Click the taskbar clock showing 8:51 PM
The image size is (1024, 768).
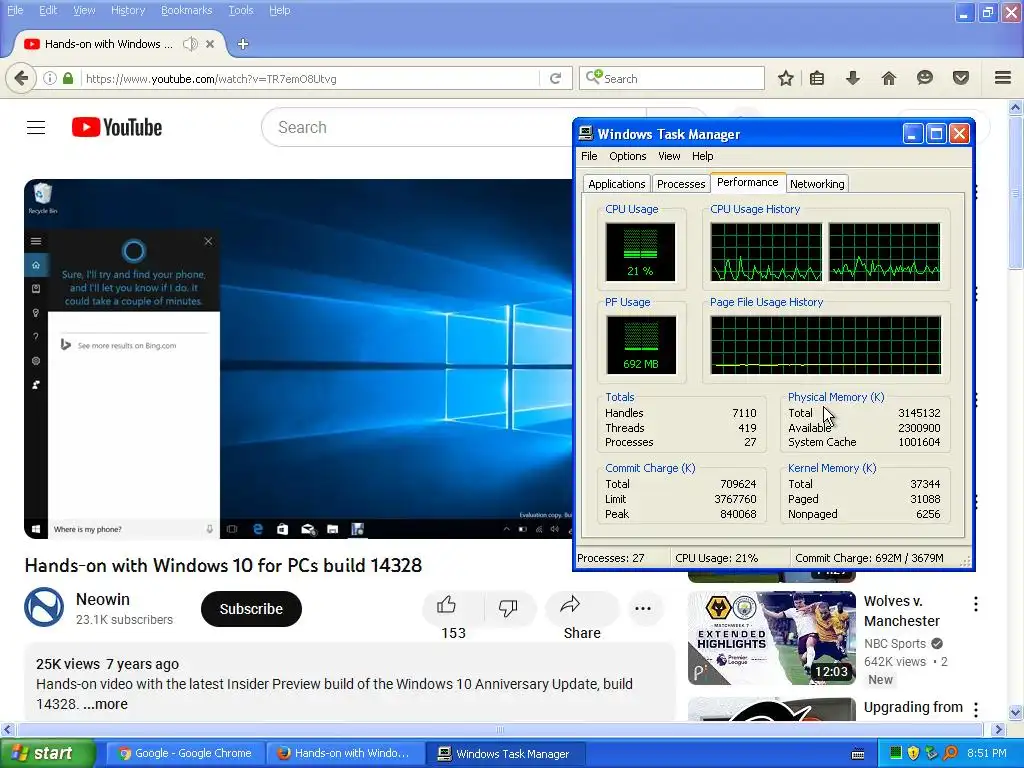(987, 753)
